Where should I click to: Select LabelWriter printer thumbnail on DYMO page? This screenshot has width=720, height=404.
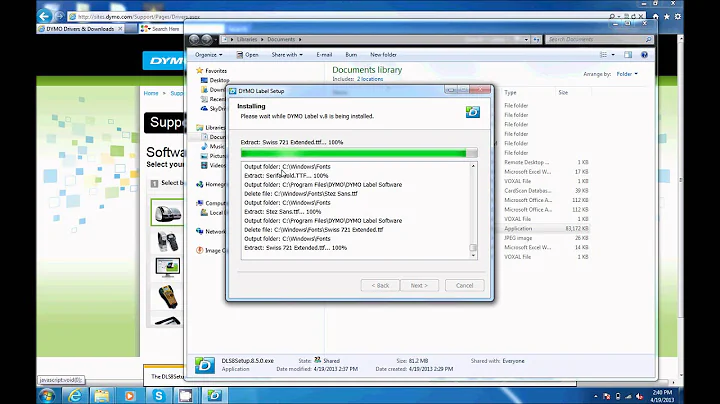(x=167, y=213)
